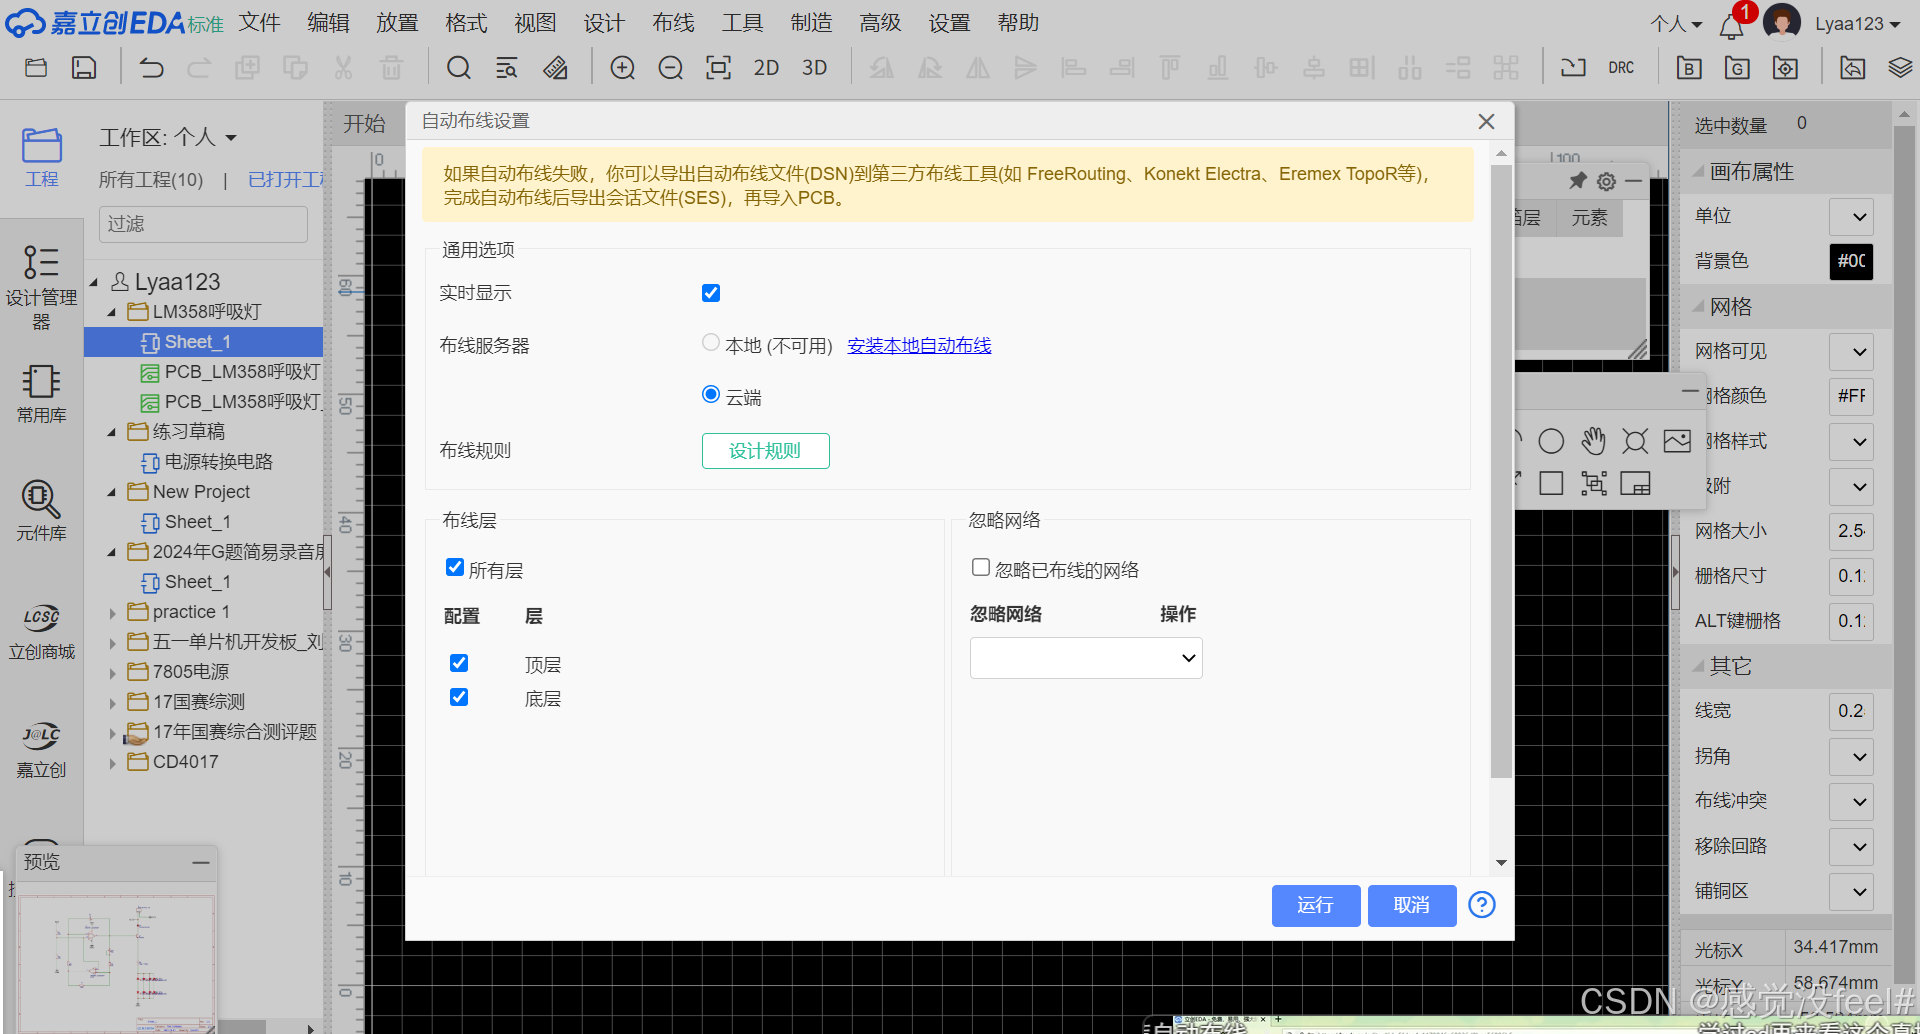Expand the 7805电源 project folder
The width and height of the screenshot is (1920, 1034).
(x=112, y=673)
